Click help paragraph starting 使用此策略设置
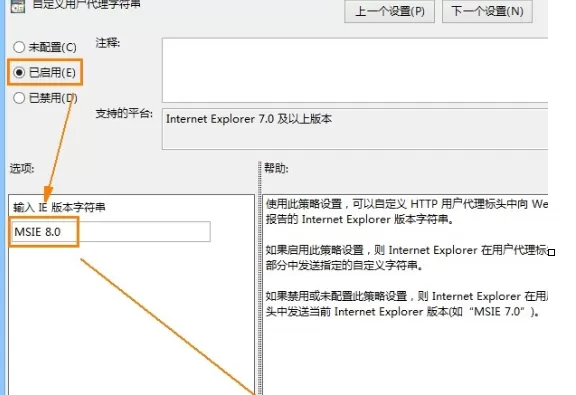Screen dimensions: 576x395 [x=407, y=211]
